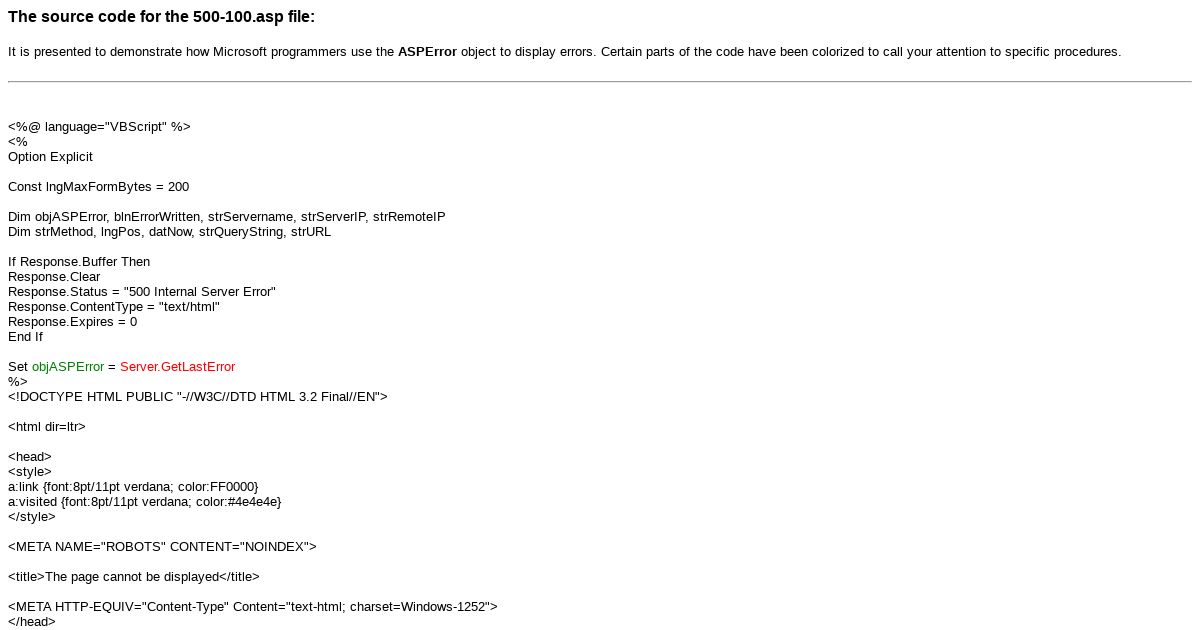Click the Const lngMaxFormBytes = 200 line
The image size is (1200, 630).
pos(98,187)
